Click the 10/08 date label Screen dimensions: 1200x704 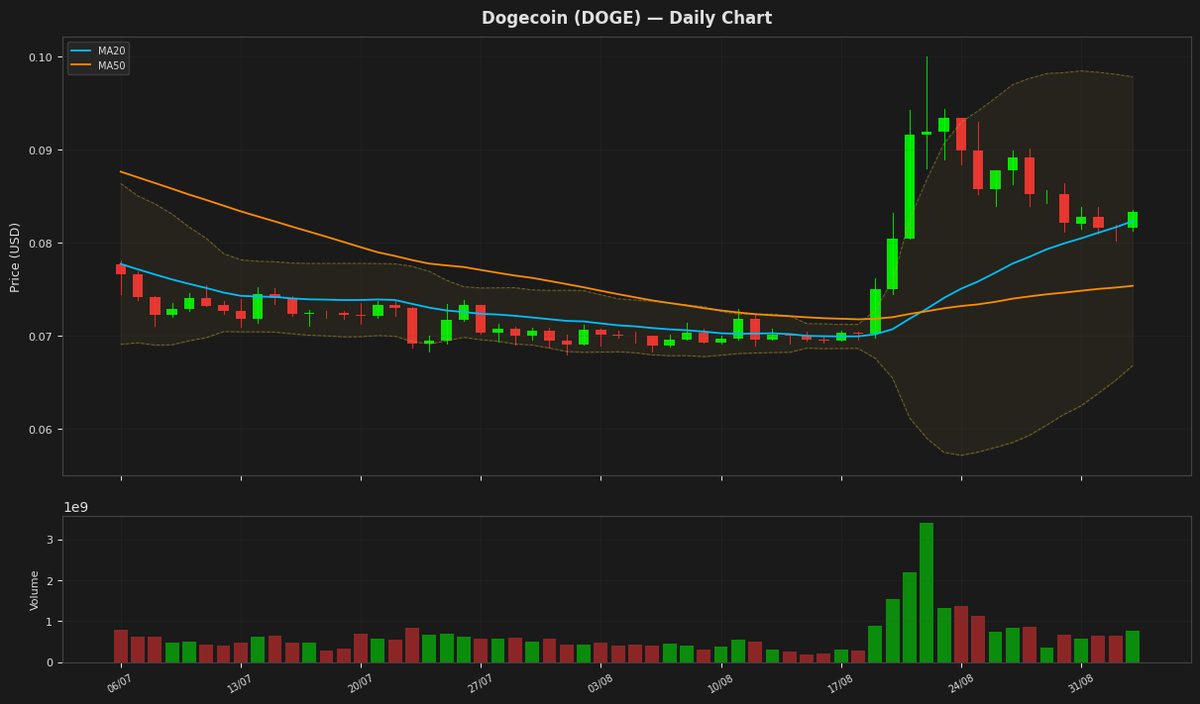pyautogui.click(x=718, y=683)
